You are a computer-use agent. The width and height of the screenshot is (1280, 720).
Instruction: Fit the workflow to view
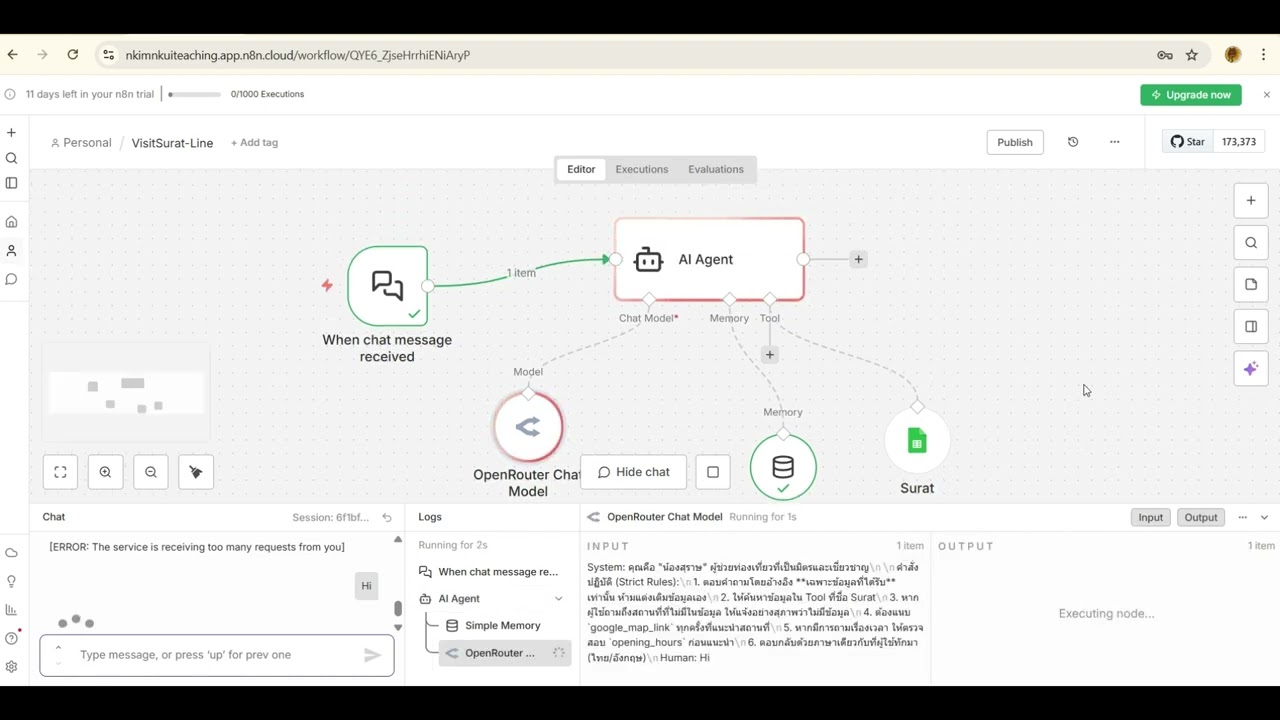point(60,472)
